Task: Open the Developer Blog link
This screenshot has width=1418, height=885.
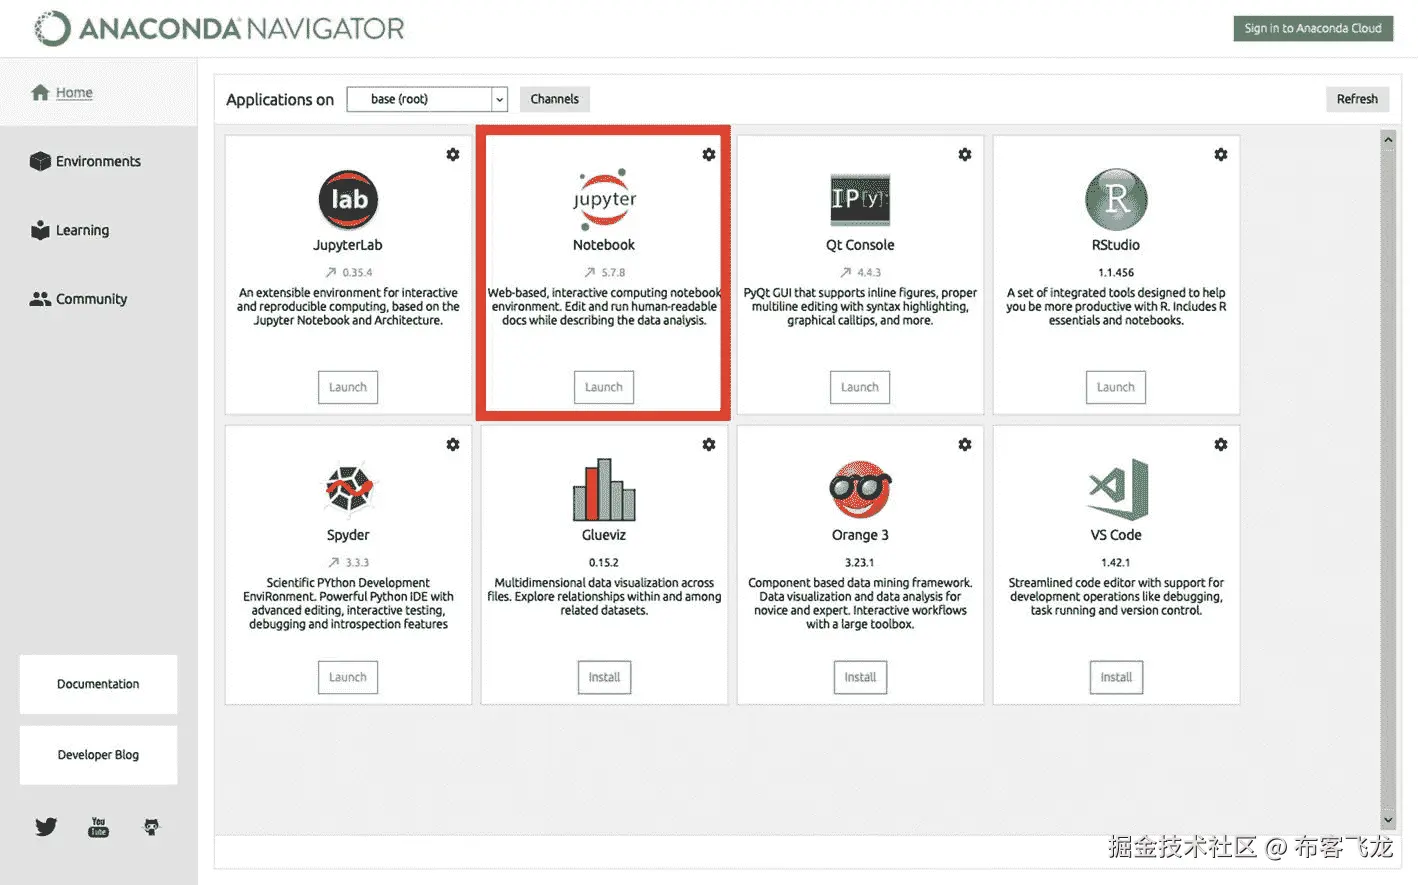Action: coord(98,755)
